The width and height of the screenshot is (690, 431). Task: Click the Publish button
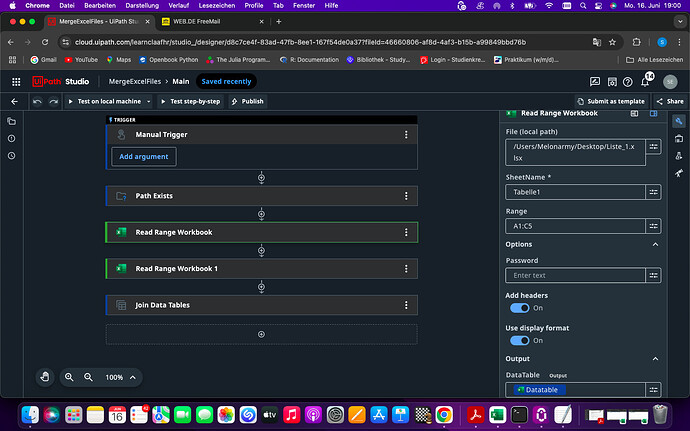pos(247,101)
